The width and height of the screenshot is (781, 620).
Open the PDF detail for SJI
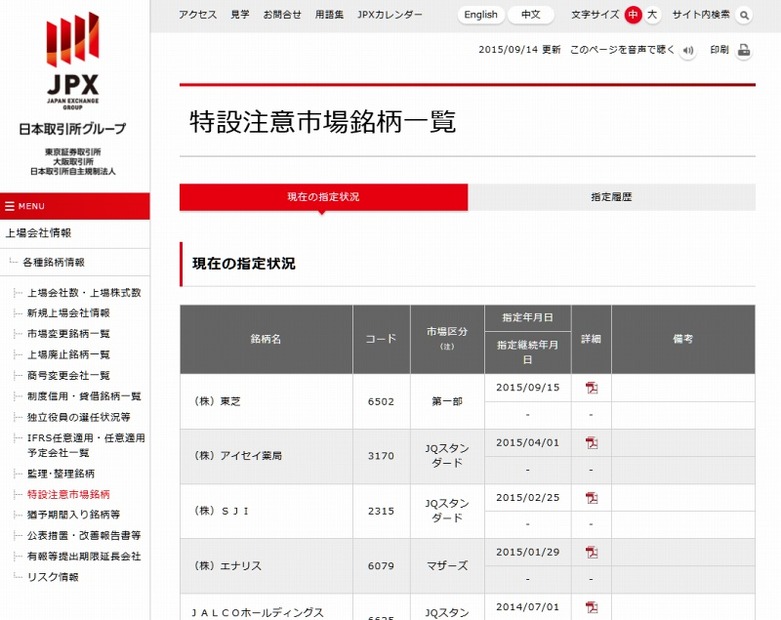click(591, 497)
